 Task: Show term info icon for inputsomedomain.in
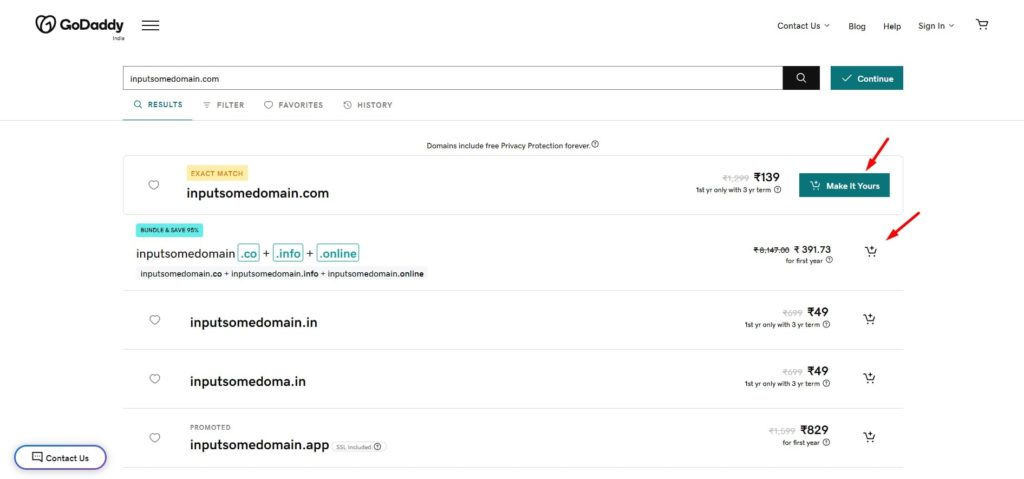tap(826, 324)
